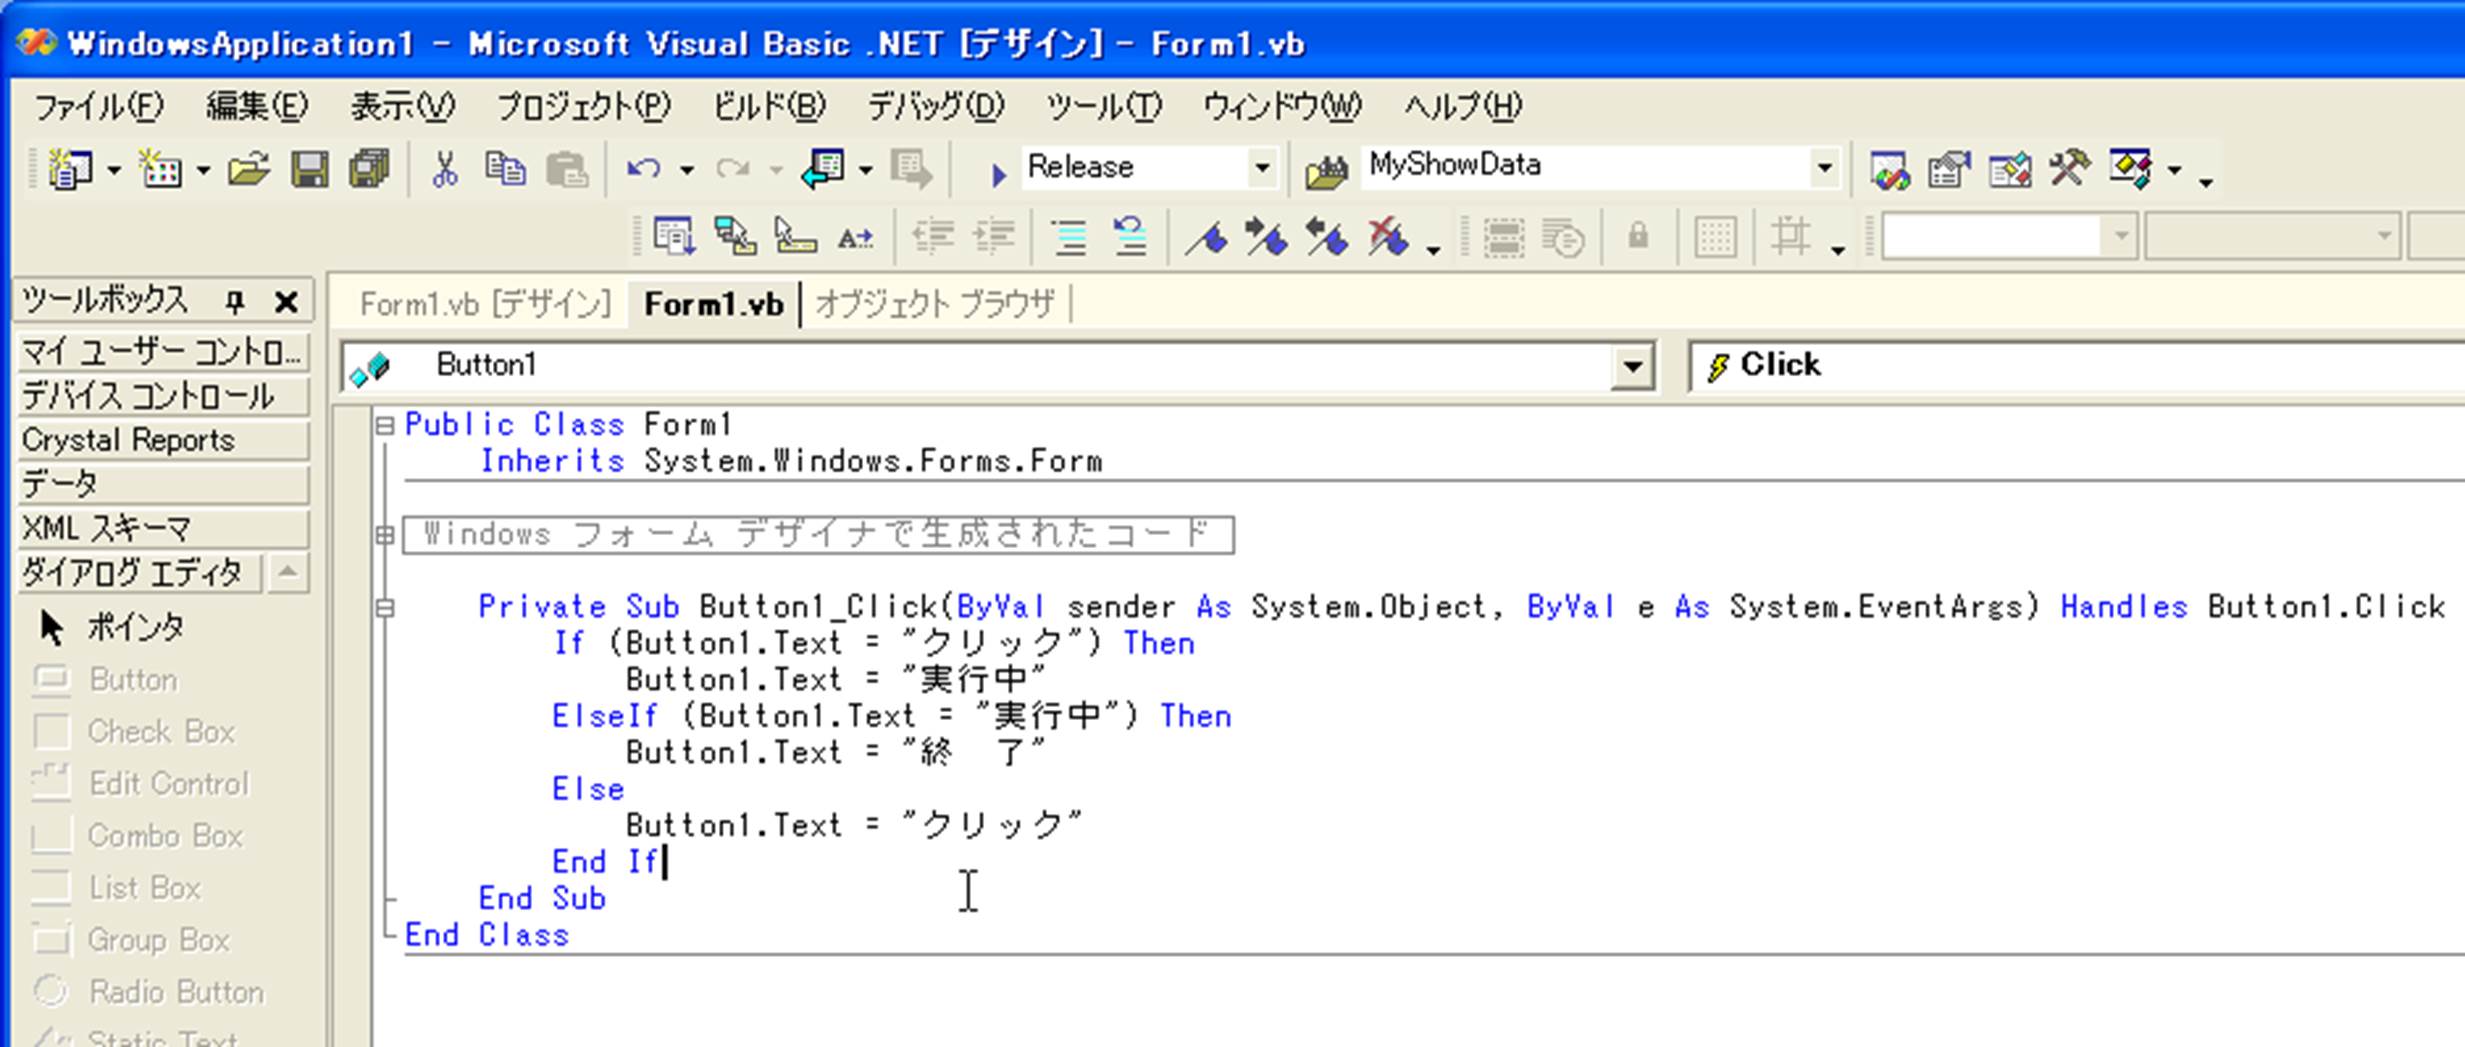Close the Toolbox panel
Viewport: 2465px width, 1047px height.
pyautogui.click(x=287, y=301)
